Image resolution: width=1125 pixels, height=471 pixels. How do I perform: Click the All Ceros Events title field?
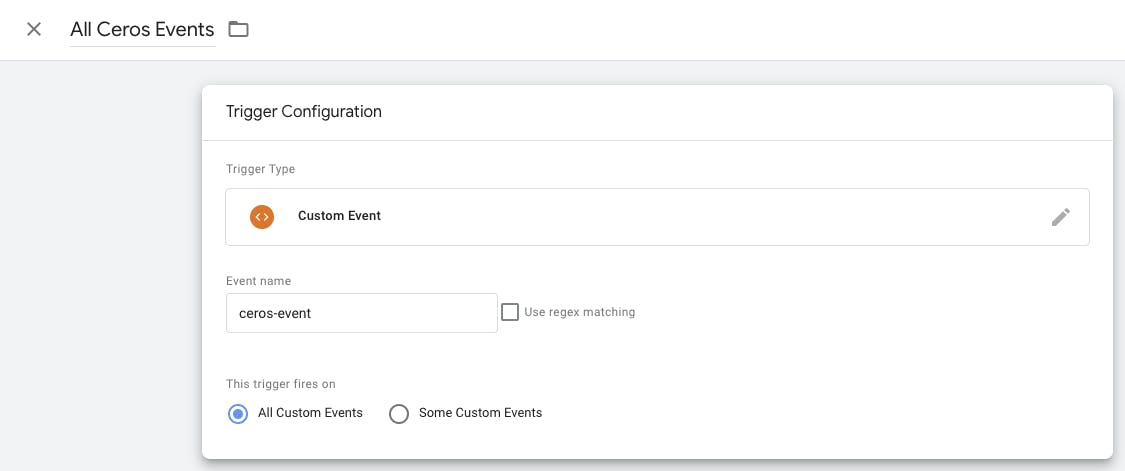142,30
